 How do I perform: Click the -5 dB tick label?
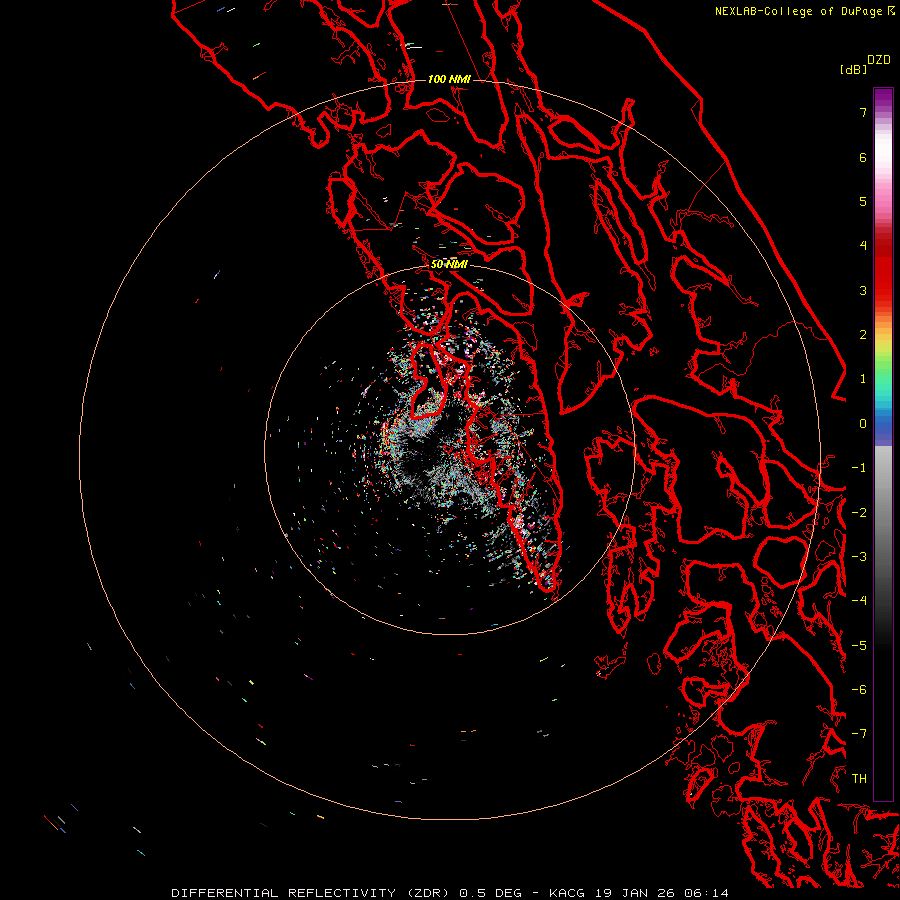(x=859, y=646)
